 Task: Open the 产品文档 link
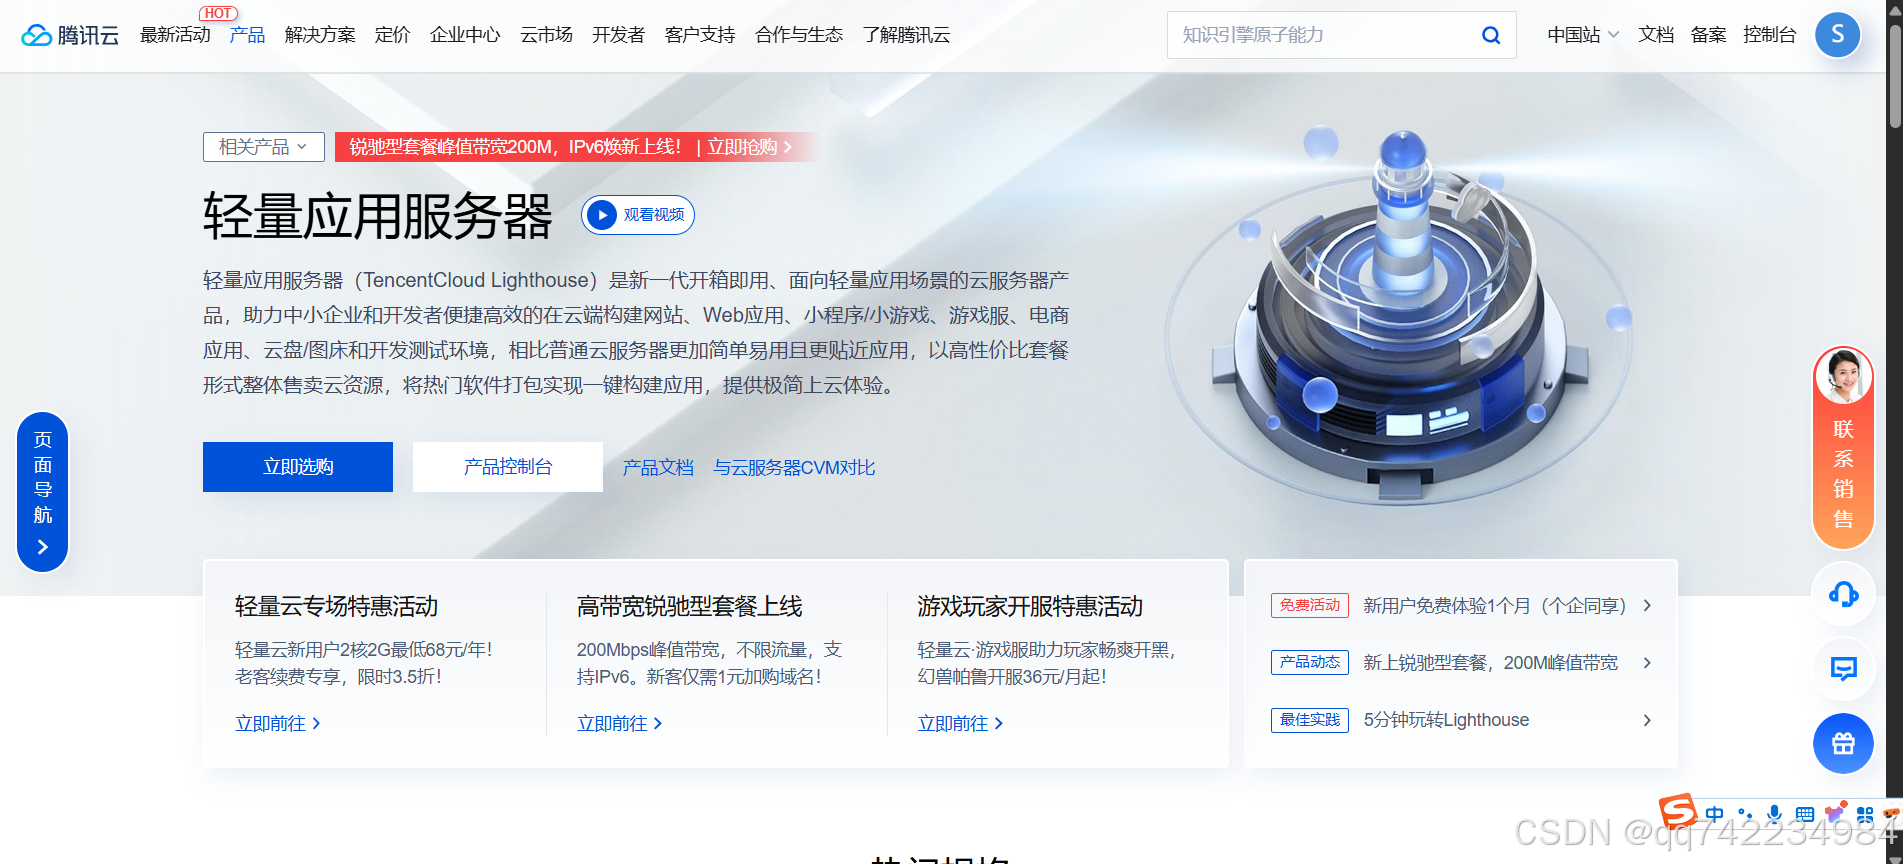pos(658,468)
